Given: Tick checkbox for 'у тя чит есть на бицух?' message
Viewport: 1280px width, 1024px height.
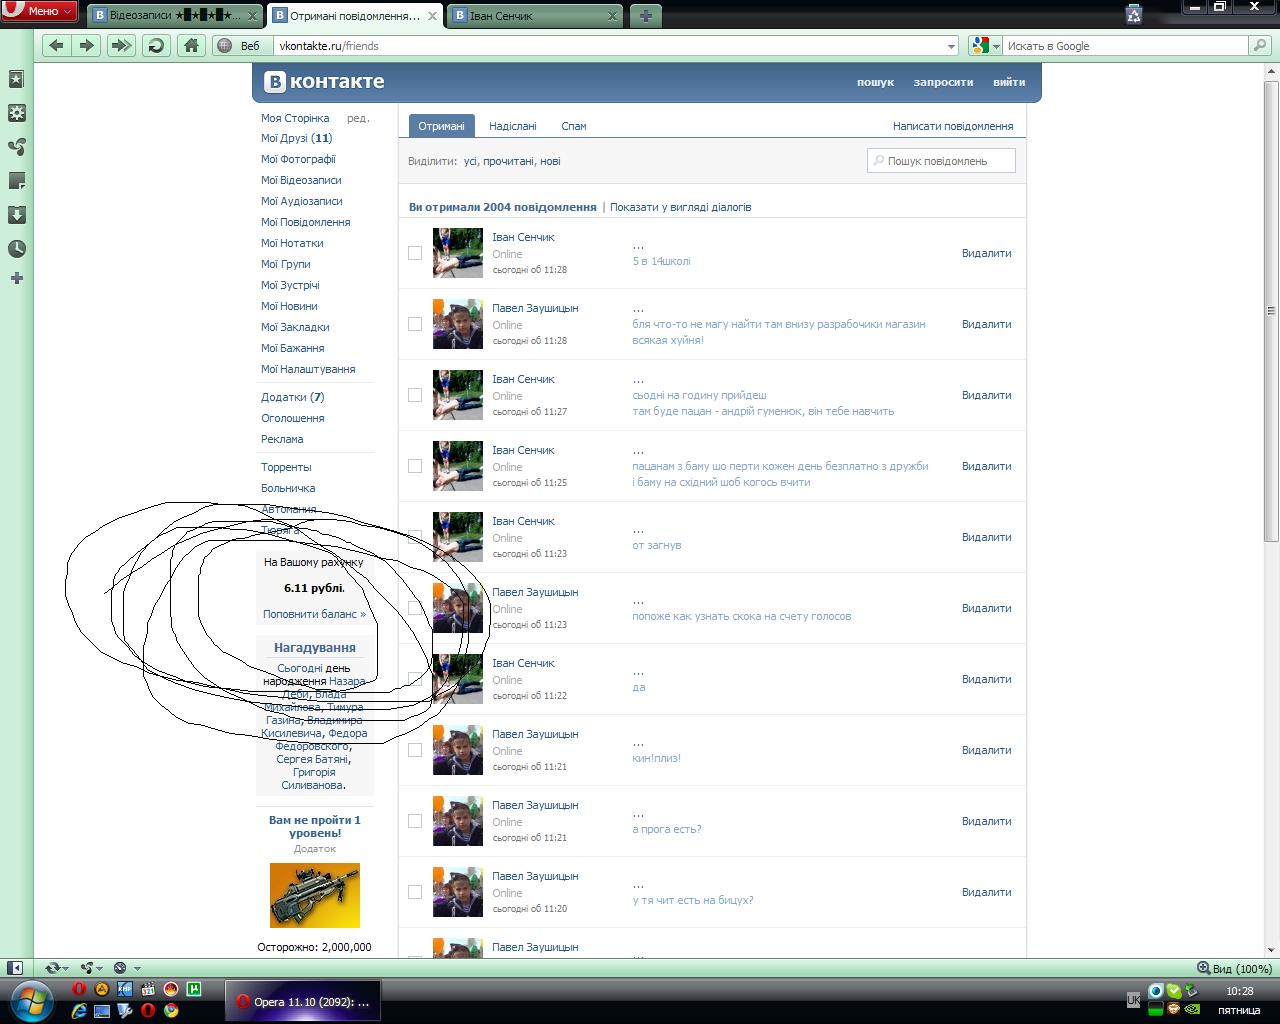Looking at the screenshot, I should pos(415,892).
